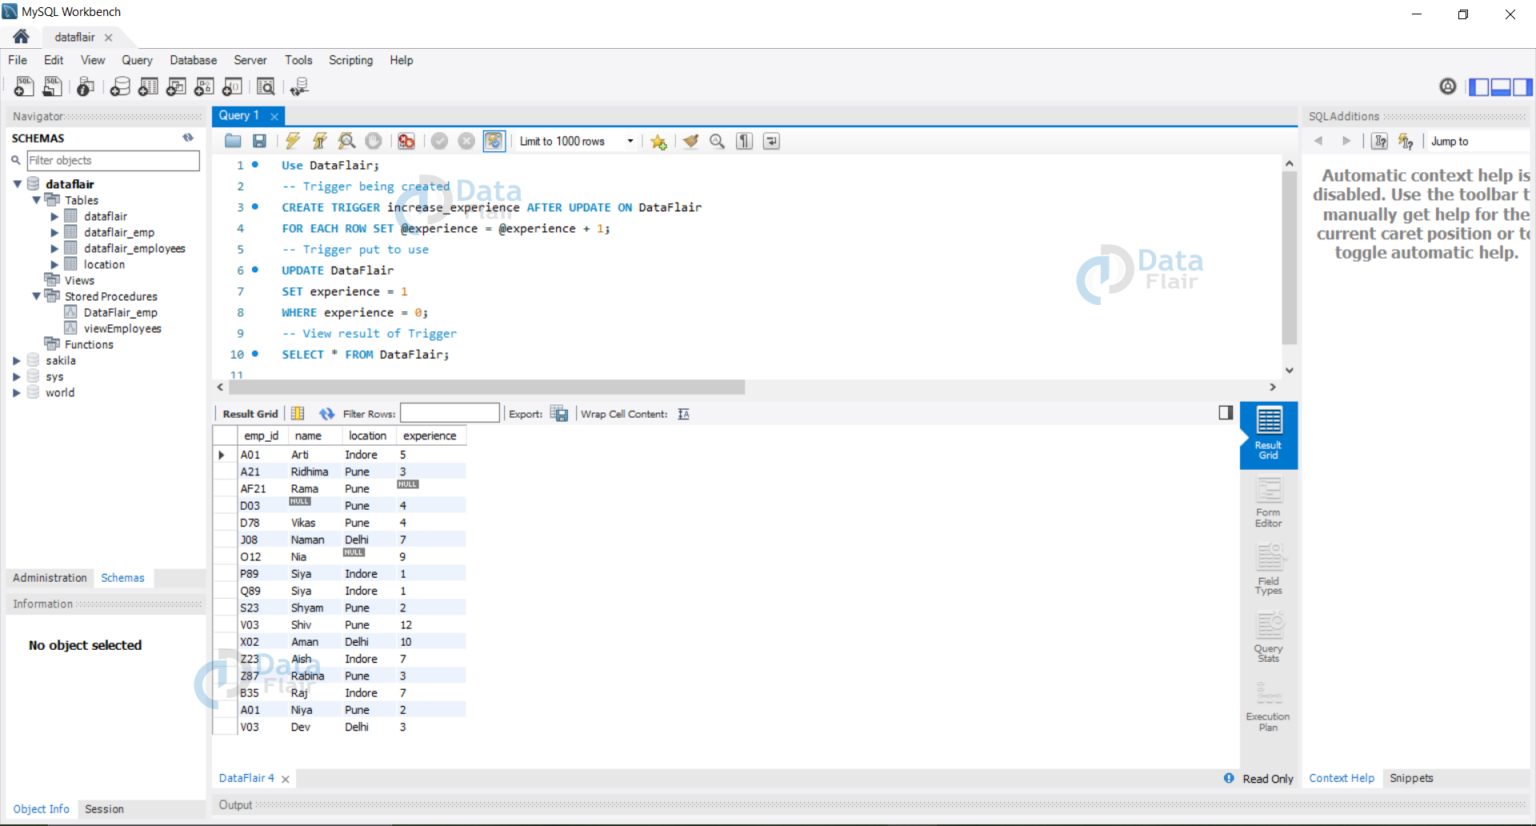Focus the Filter objects search field
This screenshot has width=1536, height=826.
(113, 160)
